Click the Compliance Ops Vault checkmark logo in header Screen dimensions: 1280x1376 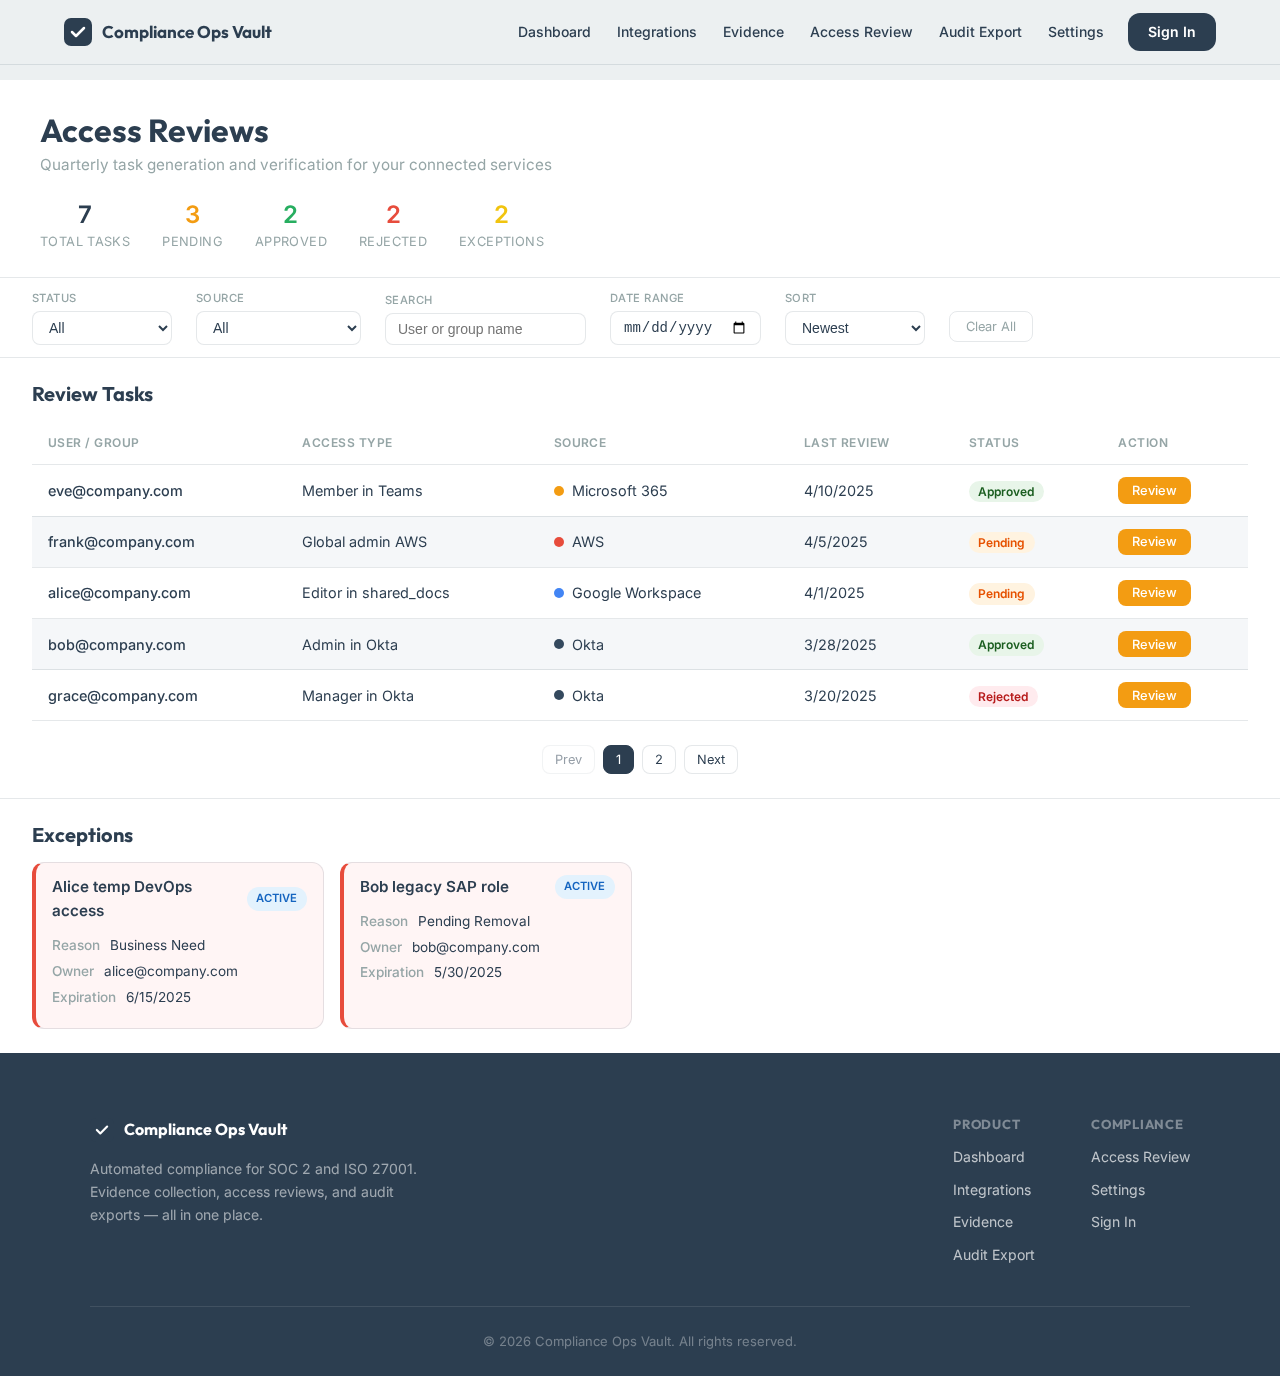[78, 32]
